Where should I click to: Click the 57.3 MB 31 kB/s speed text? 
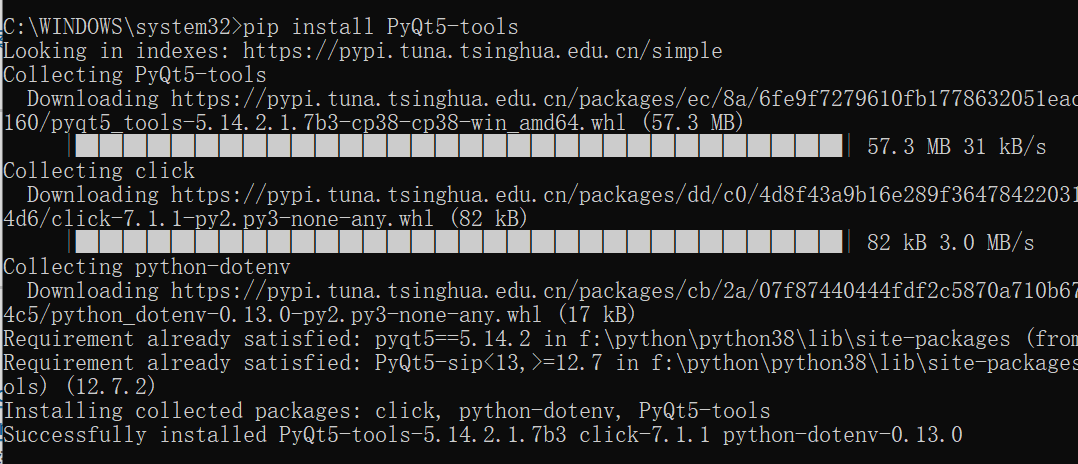955,147
